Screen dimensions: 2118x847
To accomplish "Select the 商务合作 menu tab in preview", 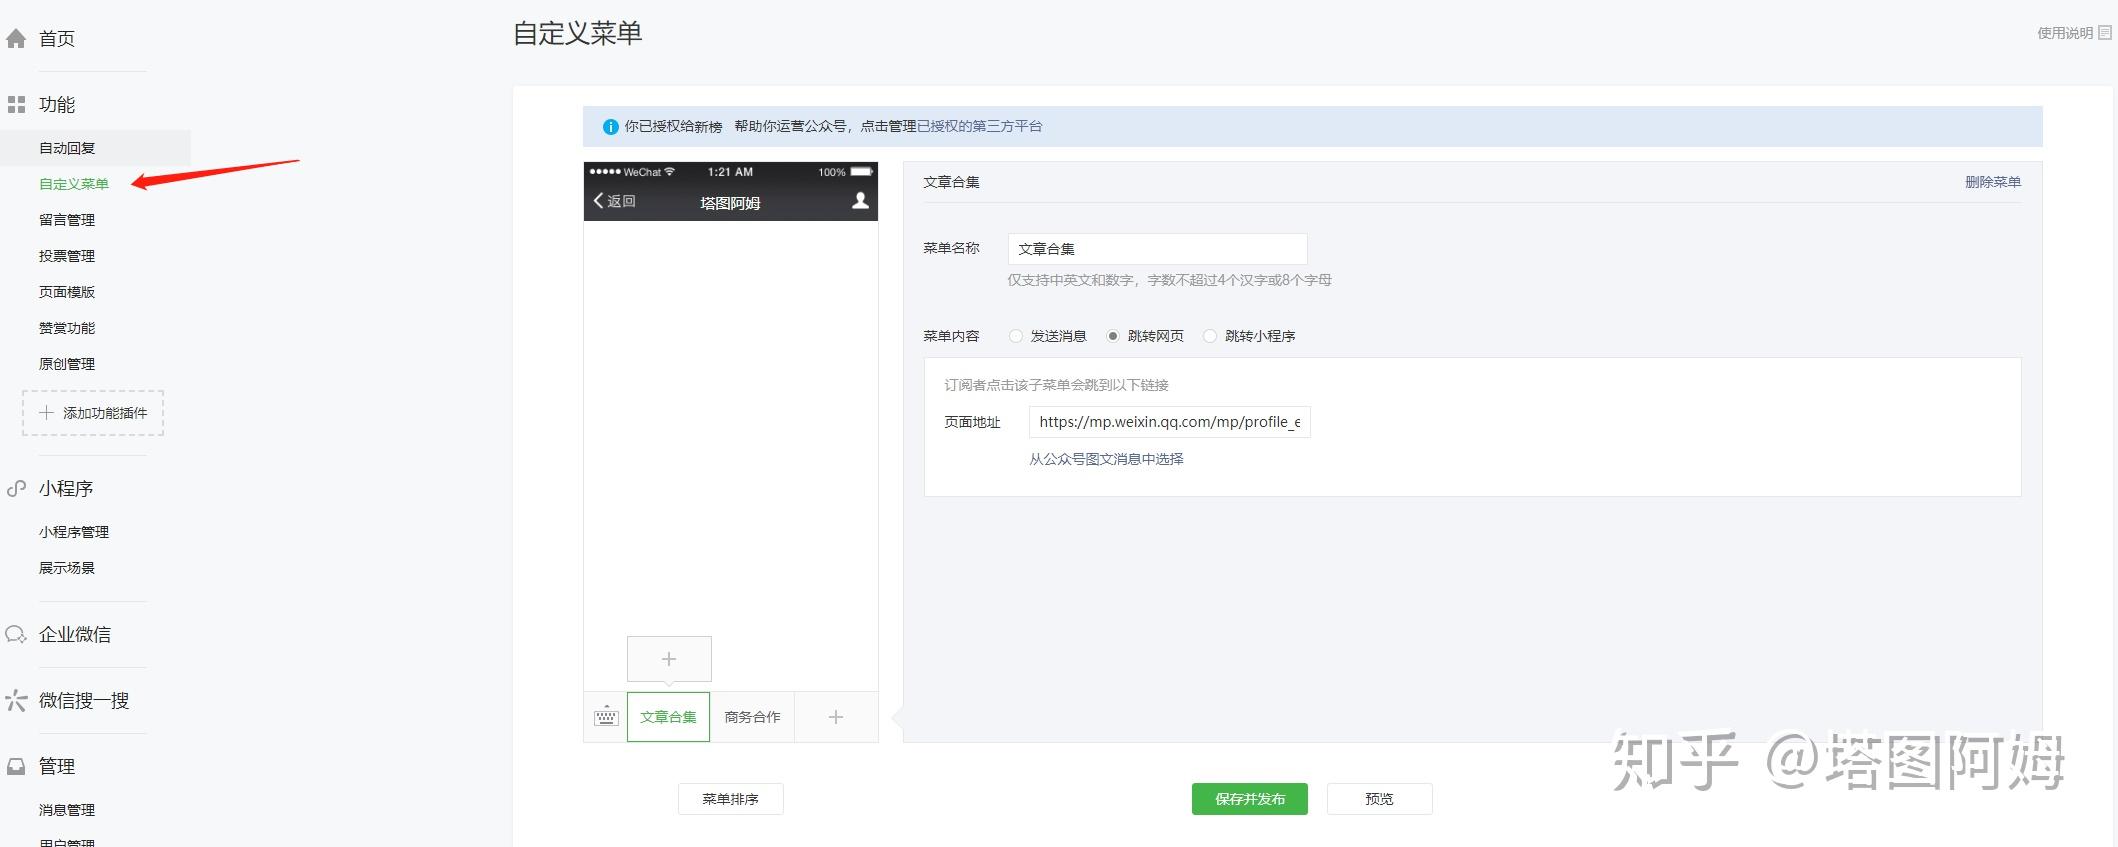I will coord(752,717).
